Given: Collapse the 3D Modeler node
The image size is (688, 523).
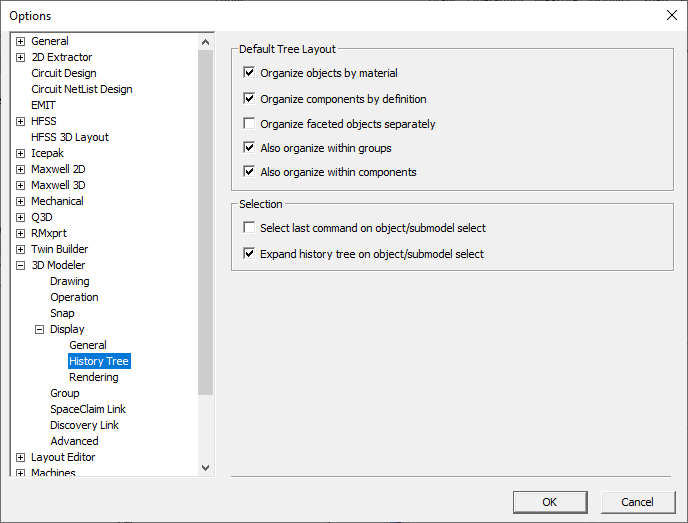Looking at the screenshot, I should (20, 265).
